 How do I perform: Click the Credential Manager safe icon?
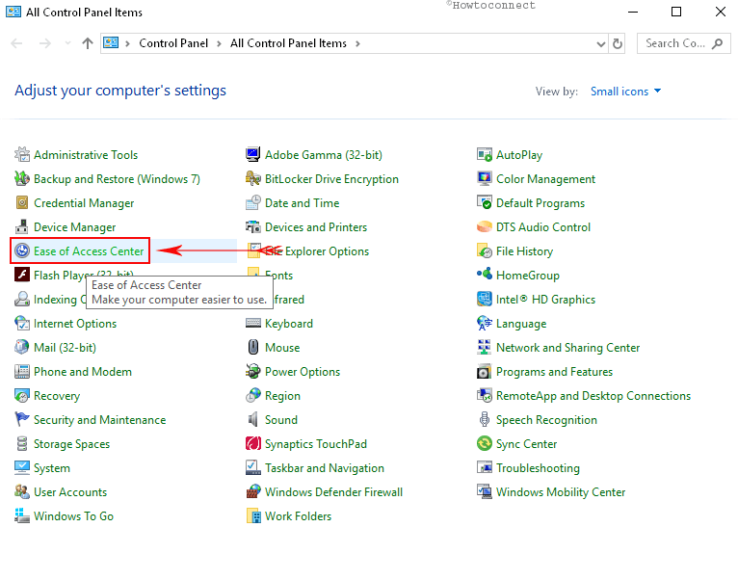coord(22,202)
